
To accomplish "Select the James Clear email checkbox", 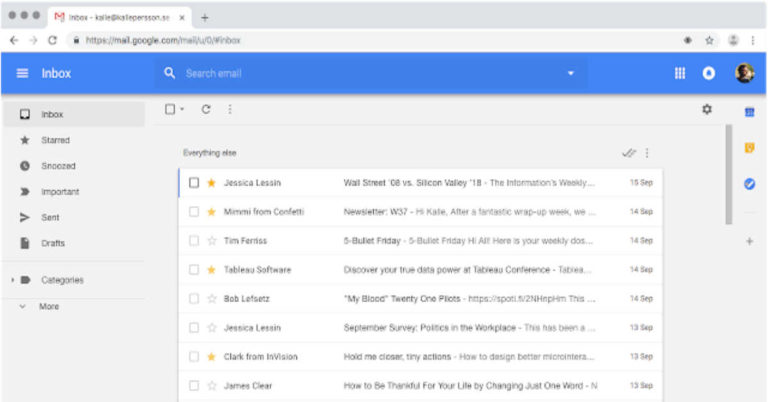I will pos(194,385).
